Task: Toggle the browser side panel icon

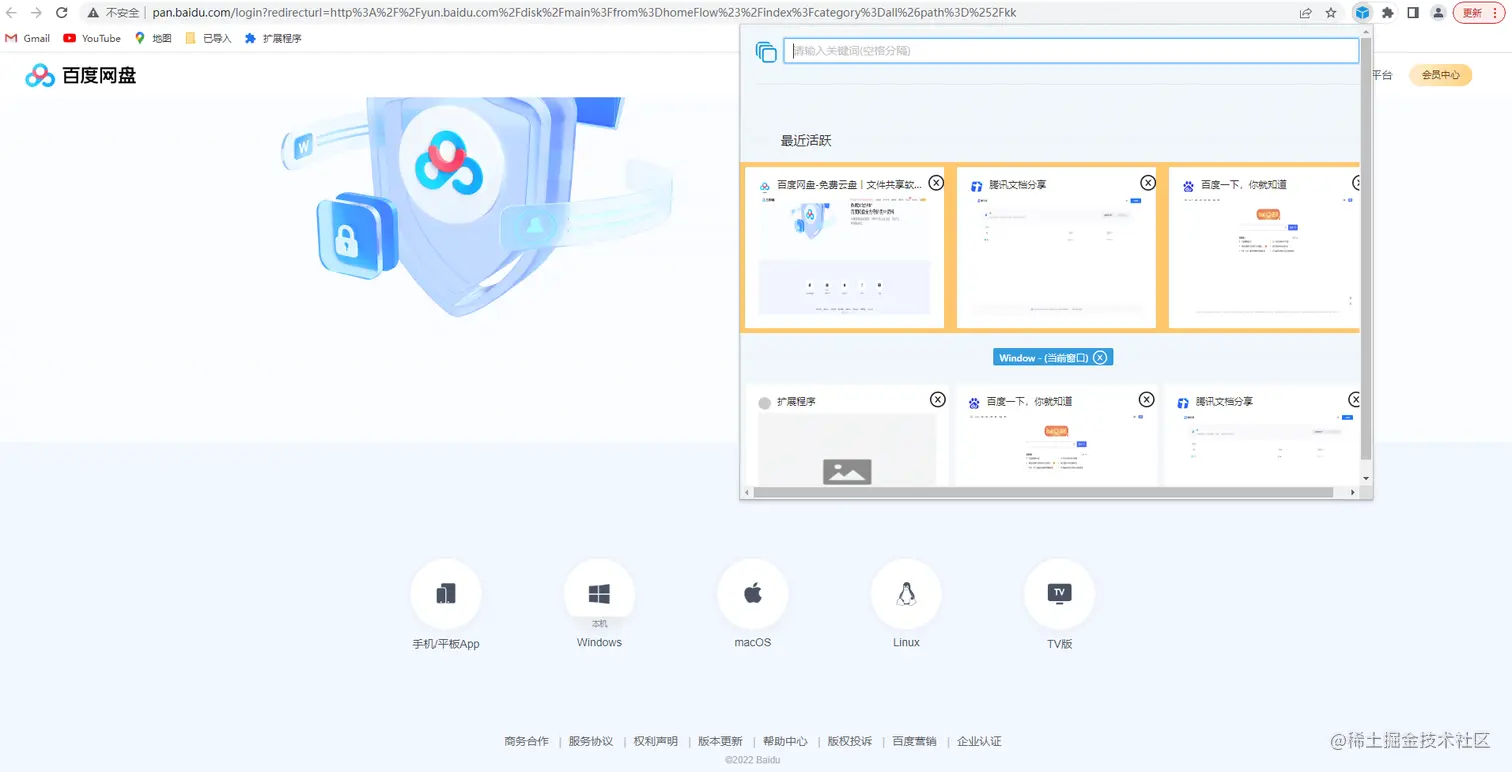Action: (x=1413, y=13)
